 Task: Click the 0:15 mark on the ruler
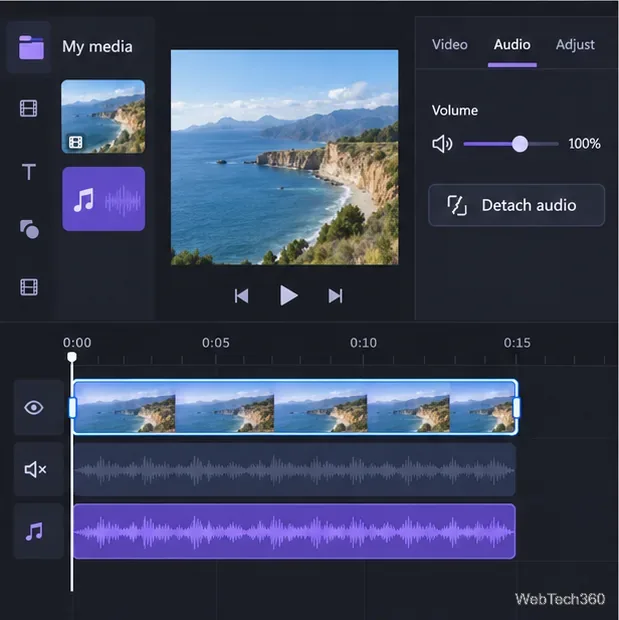point(517,343)
